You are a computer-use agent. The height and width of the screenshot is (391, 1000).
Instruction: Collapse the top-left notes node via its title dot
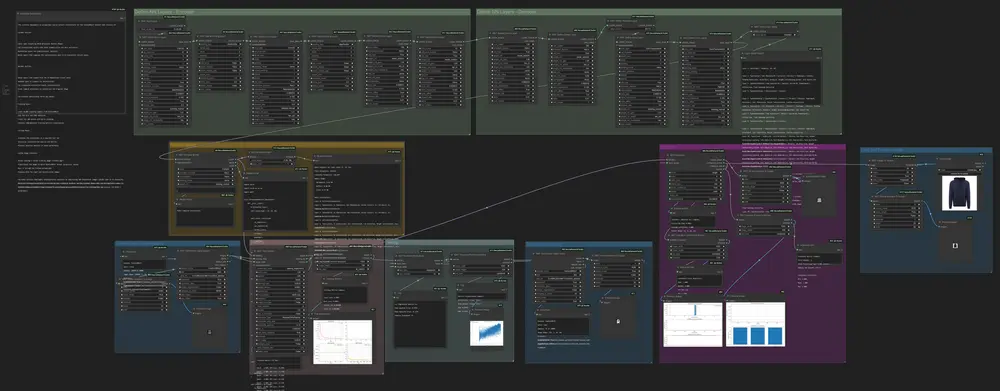click(19, 13)
